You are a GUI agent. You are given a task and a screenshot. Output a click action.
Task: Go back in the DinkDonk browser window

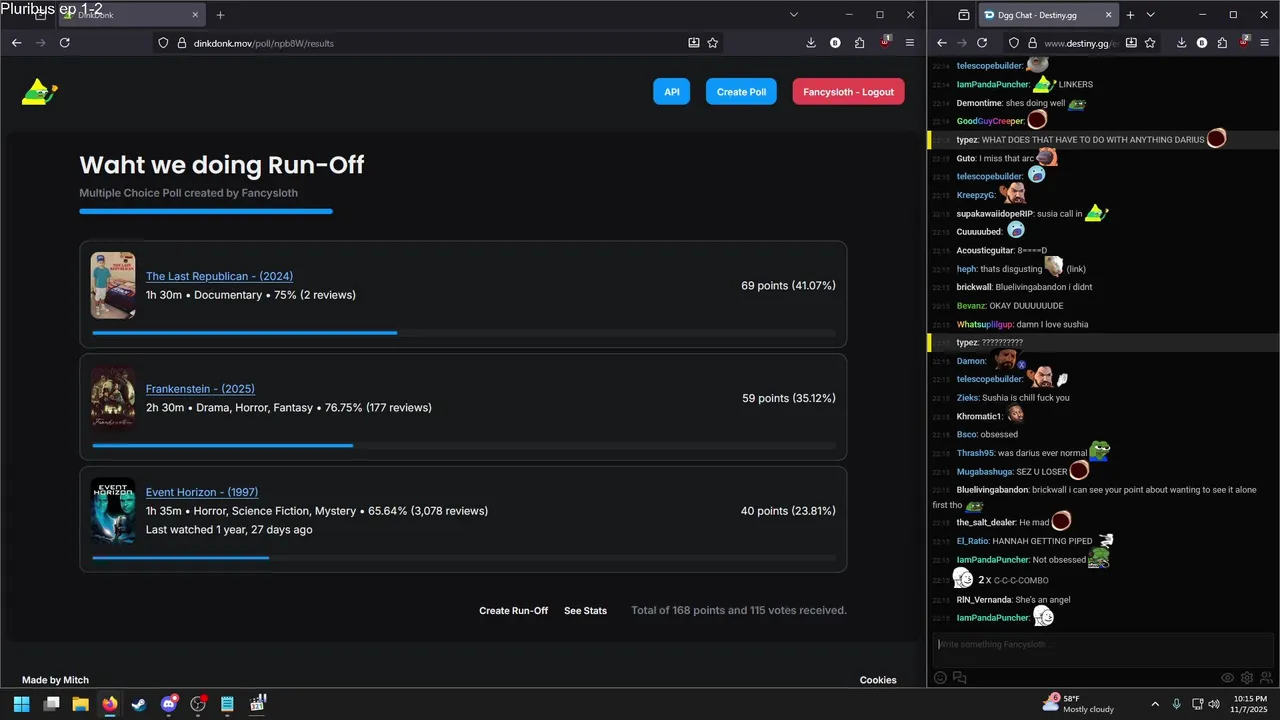click(17, 43)
